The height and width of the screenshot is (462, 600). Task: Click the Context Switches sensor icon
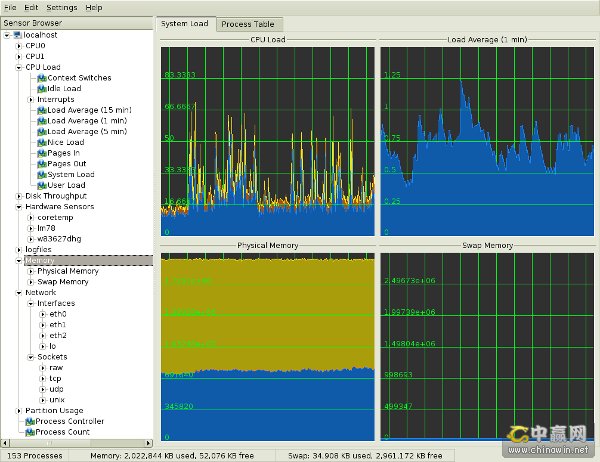tap(42, 78)
